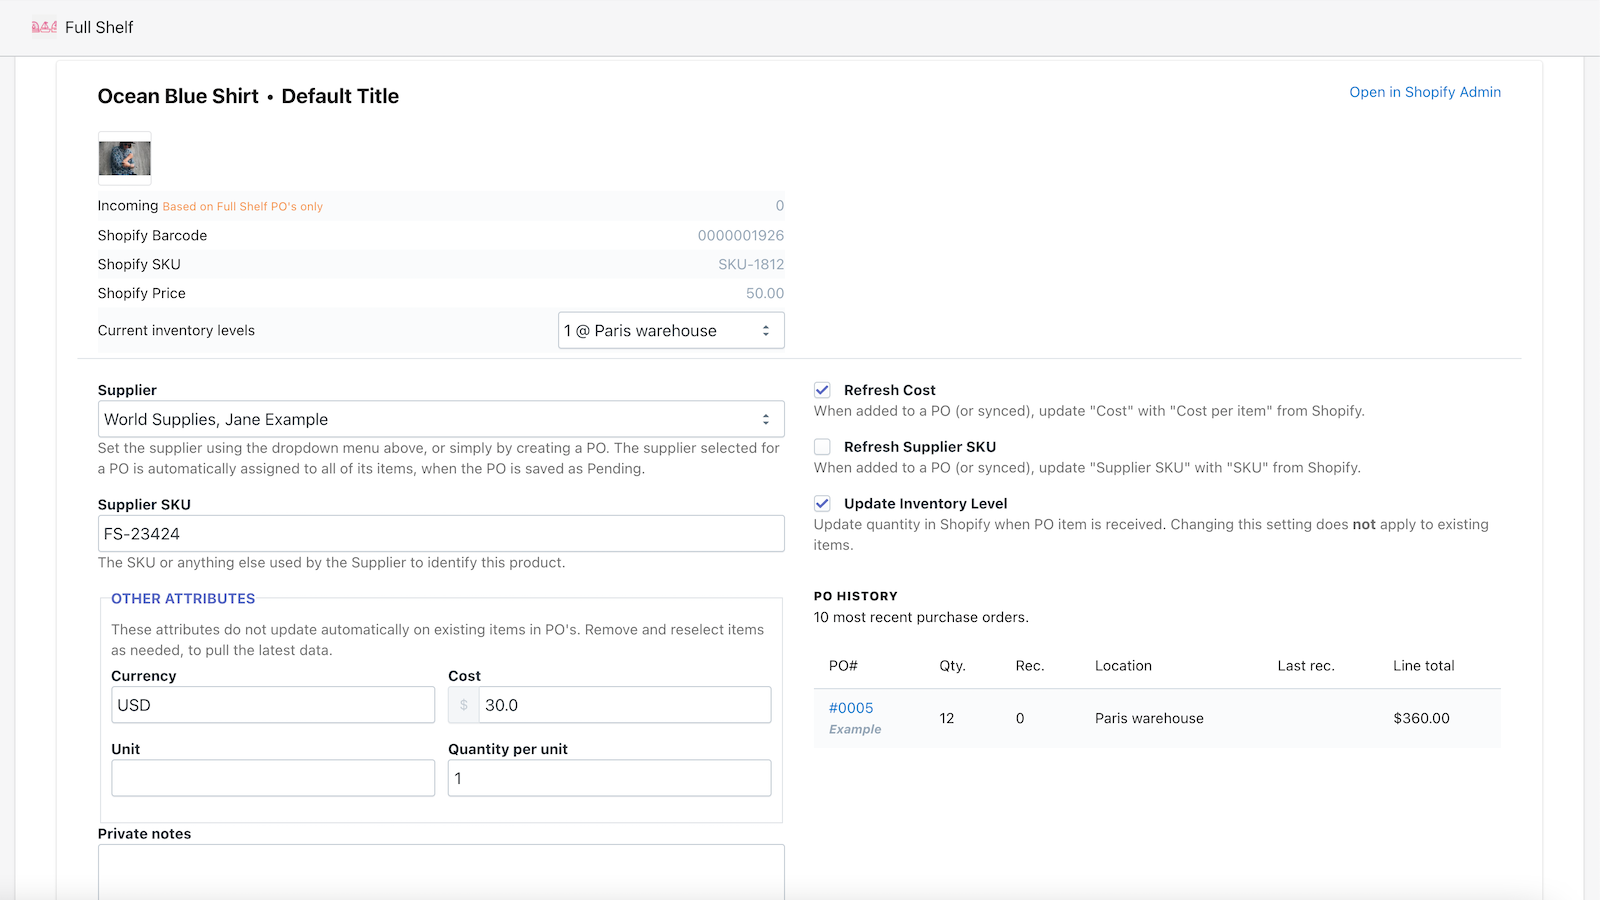Enable the Refresh Supplier SKU checkbox
The height and width of the screenshot is (900, 1600).
[x=822, y=447]
